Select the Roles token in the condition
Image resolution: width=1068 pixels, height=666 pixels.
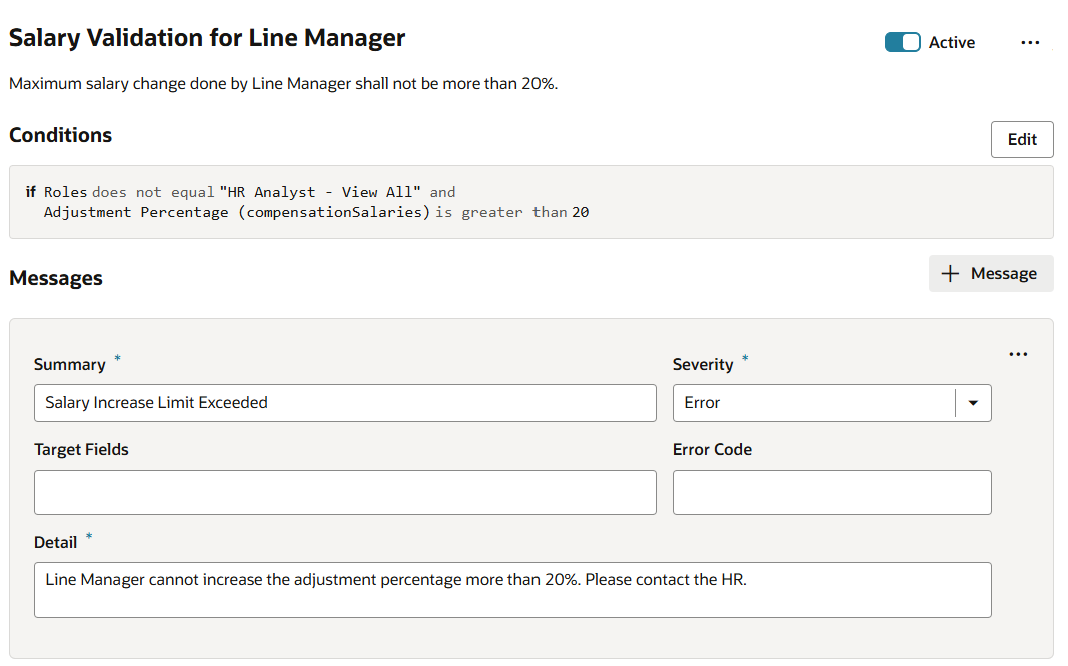(x=65, y=192)
